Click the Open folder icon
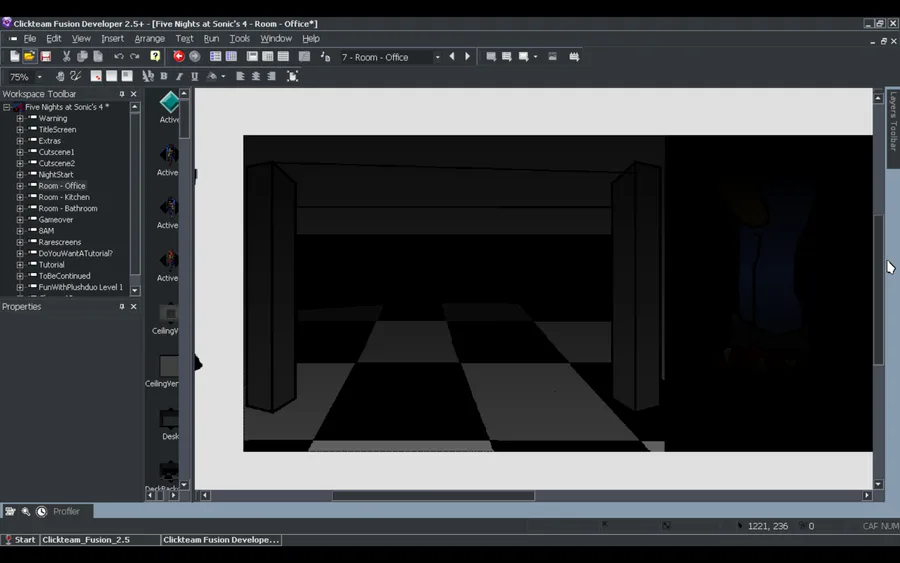900x563 pixels. tap(29, 56)
